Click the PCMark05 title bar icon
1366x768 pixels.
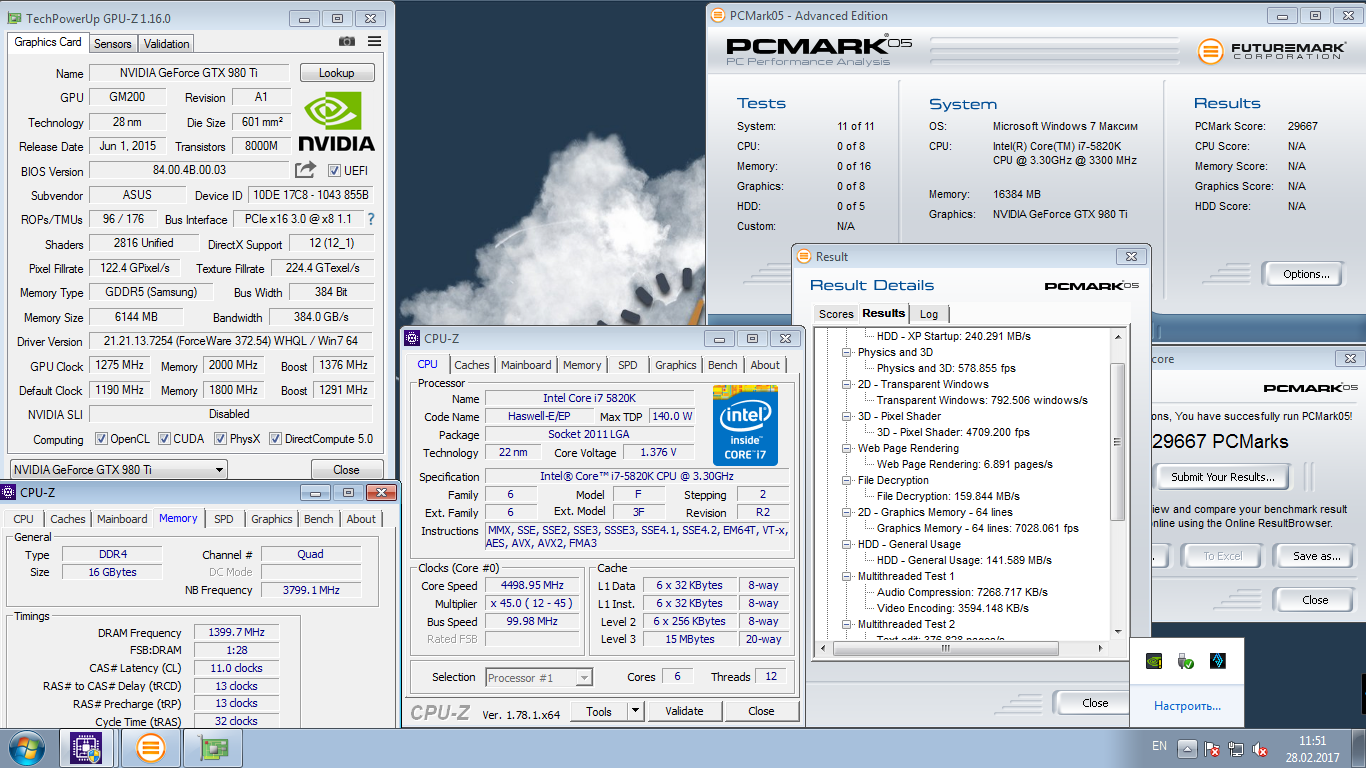[718, 15]
